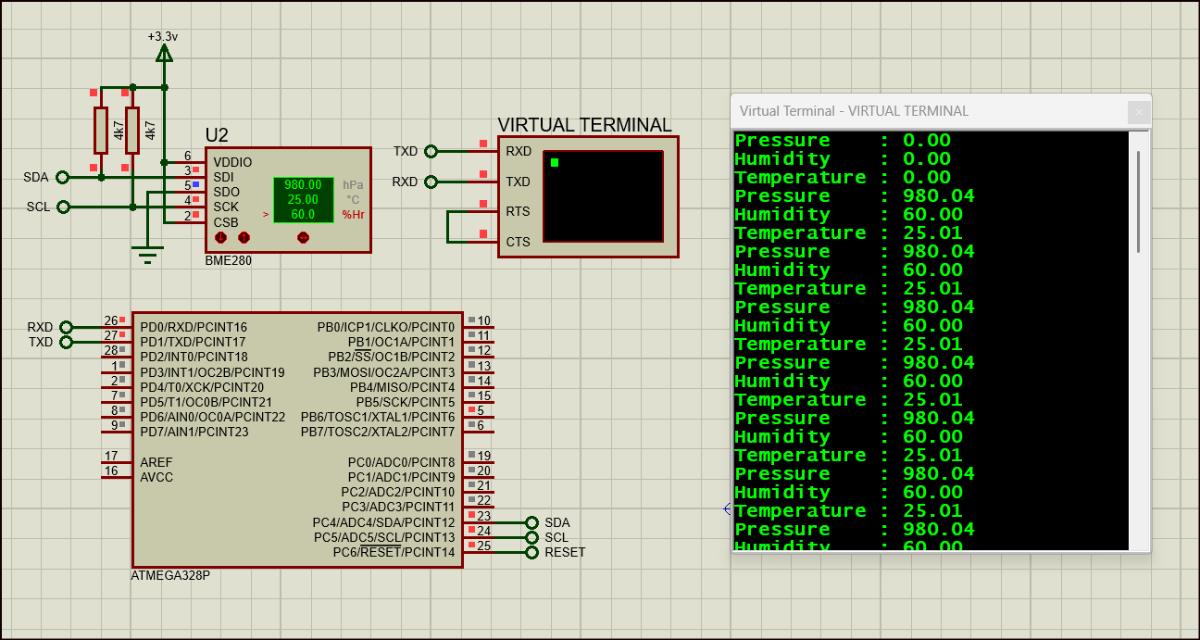Click the SDA terminal beside the resistors
This screenshot has height=640, width=1200.
(x=62, y=177)
